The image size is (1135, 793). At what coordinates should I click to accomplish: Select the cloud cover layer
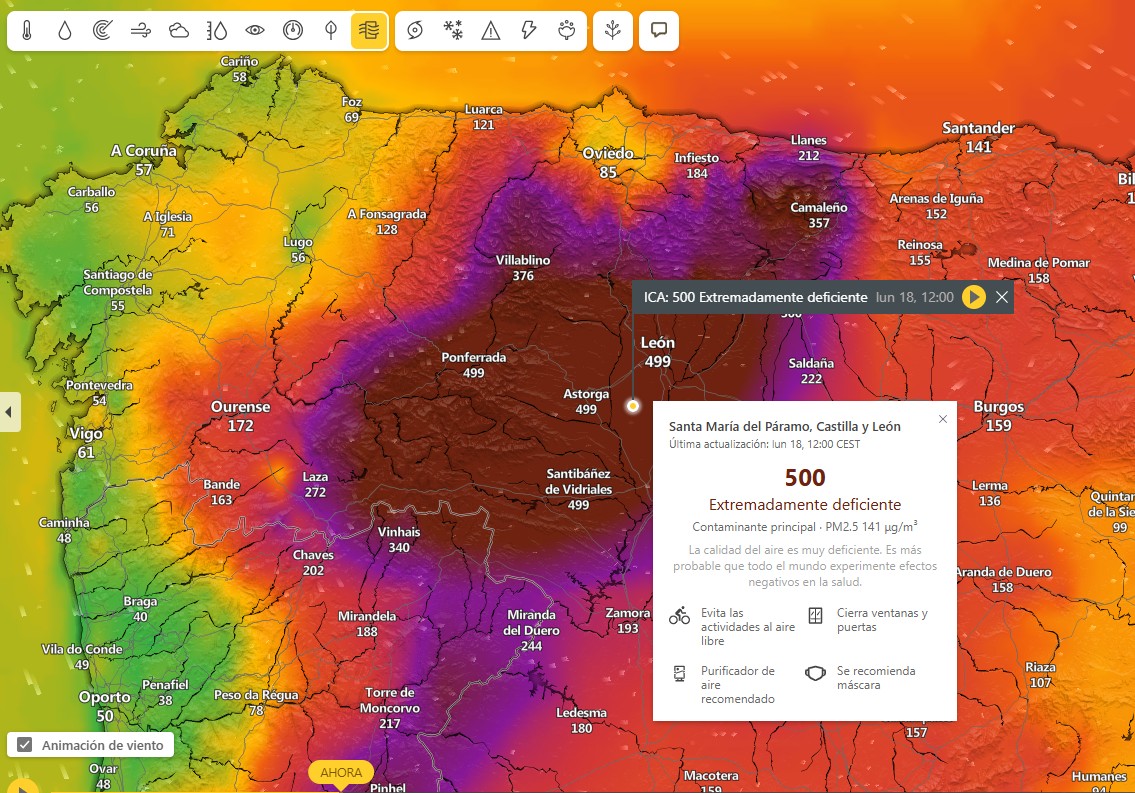coord(179,31)
